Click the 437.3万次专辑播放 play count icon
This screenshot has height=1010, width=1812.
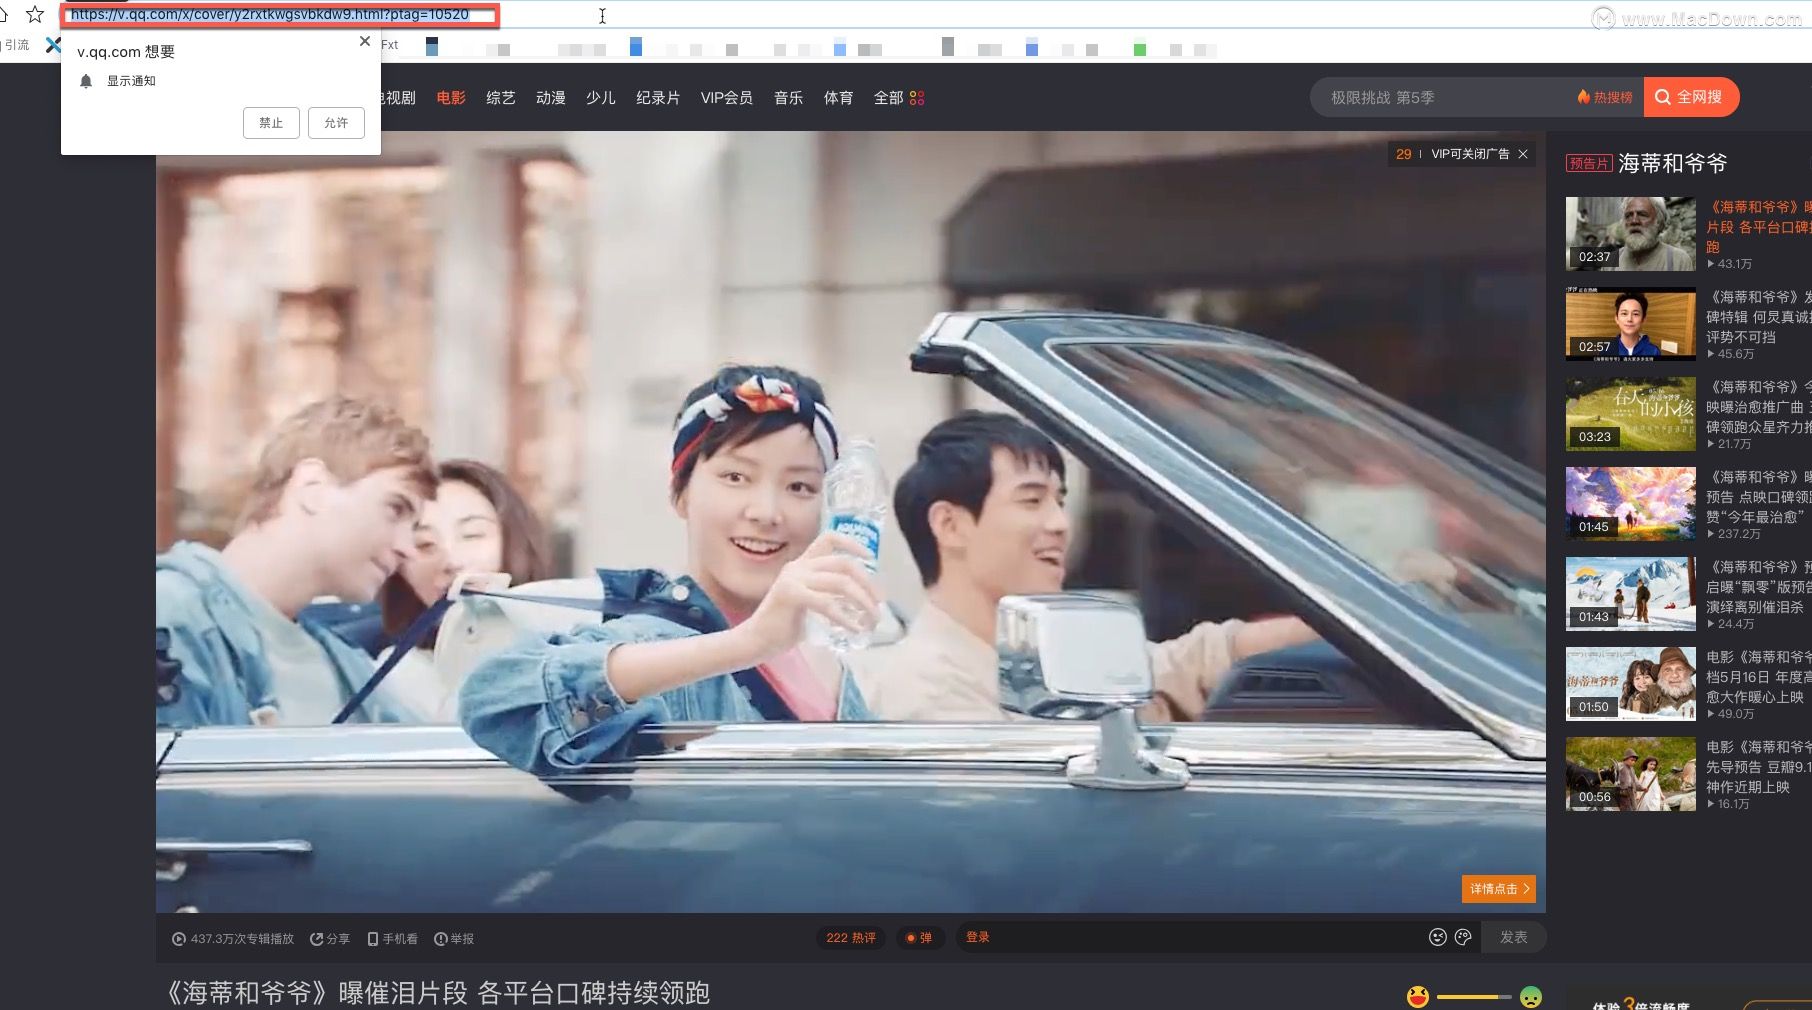coord(179,939)
